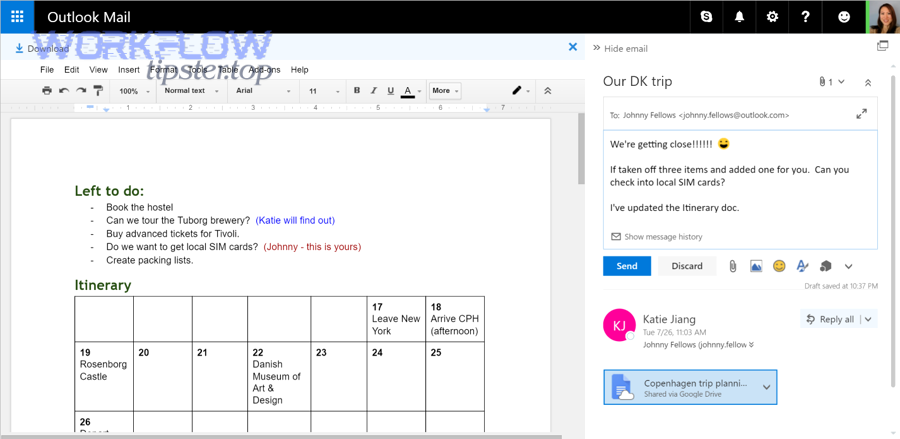Open the account profile photo

(x=883, y=17)
